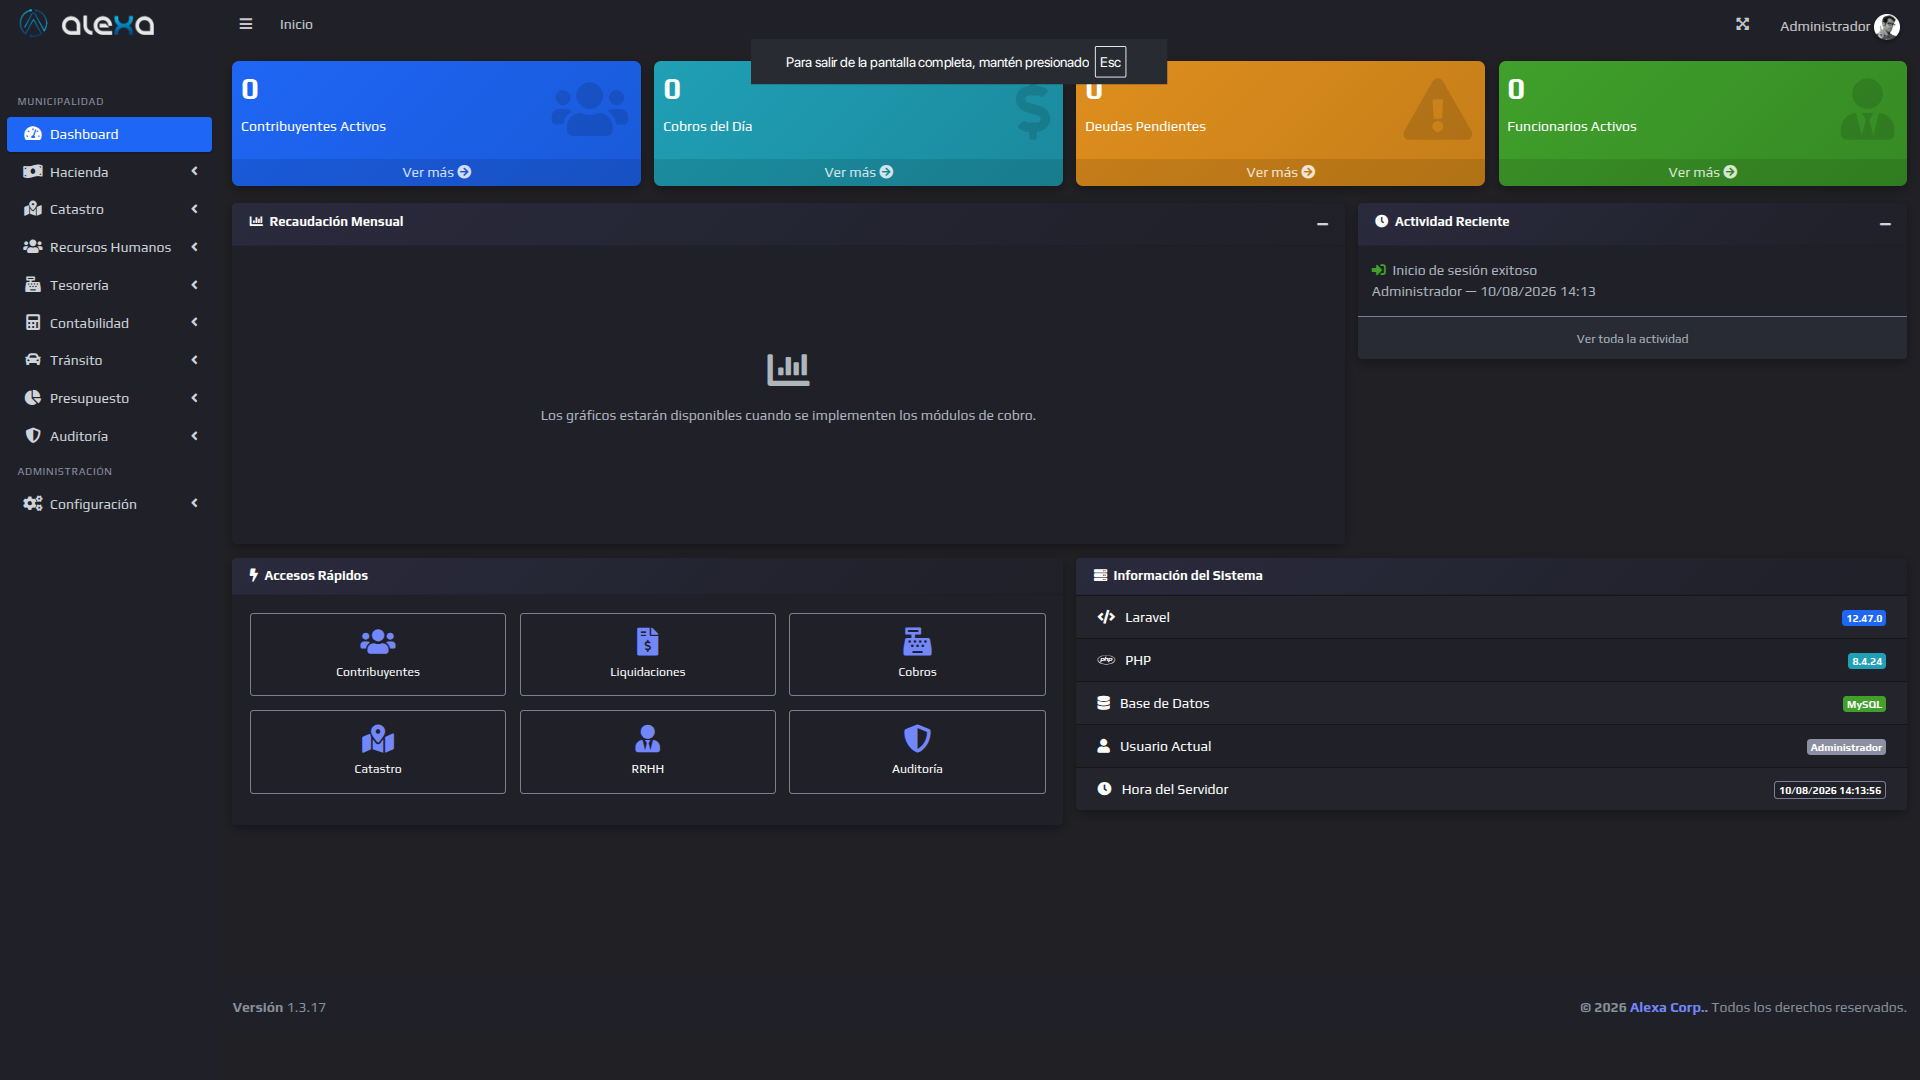The width and height of the screenshot is (1920, 1080).
Task: Open the Administrador user avatar
Action: pyautogui.click(x=1887, y=26)
